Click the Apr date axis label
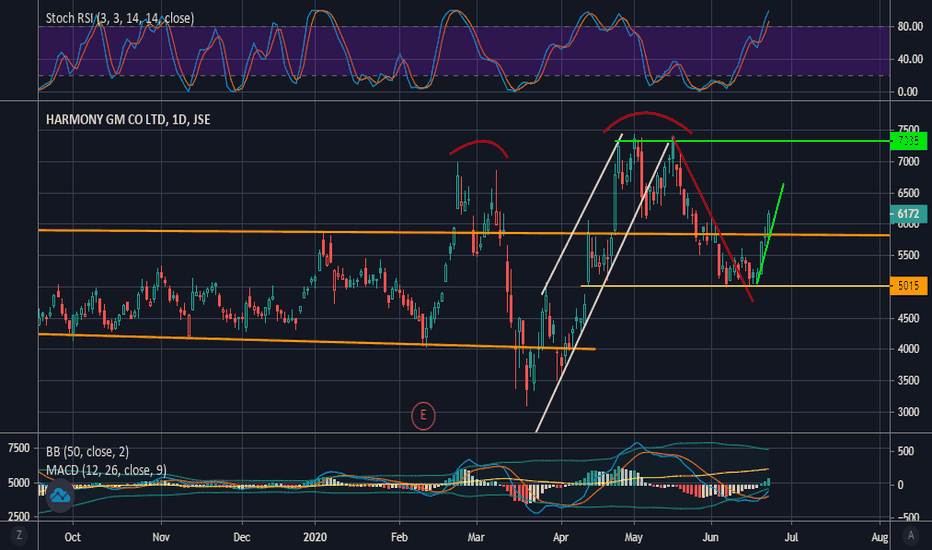Viewport: 932px width, 550px height. pos(561,538)
